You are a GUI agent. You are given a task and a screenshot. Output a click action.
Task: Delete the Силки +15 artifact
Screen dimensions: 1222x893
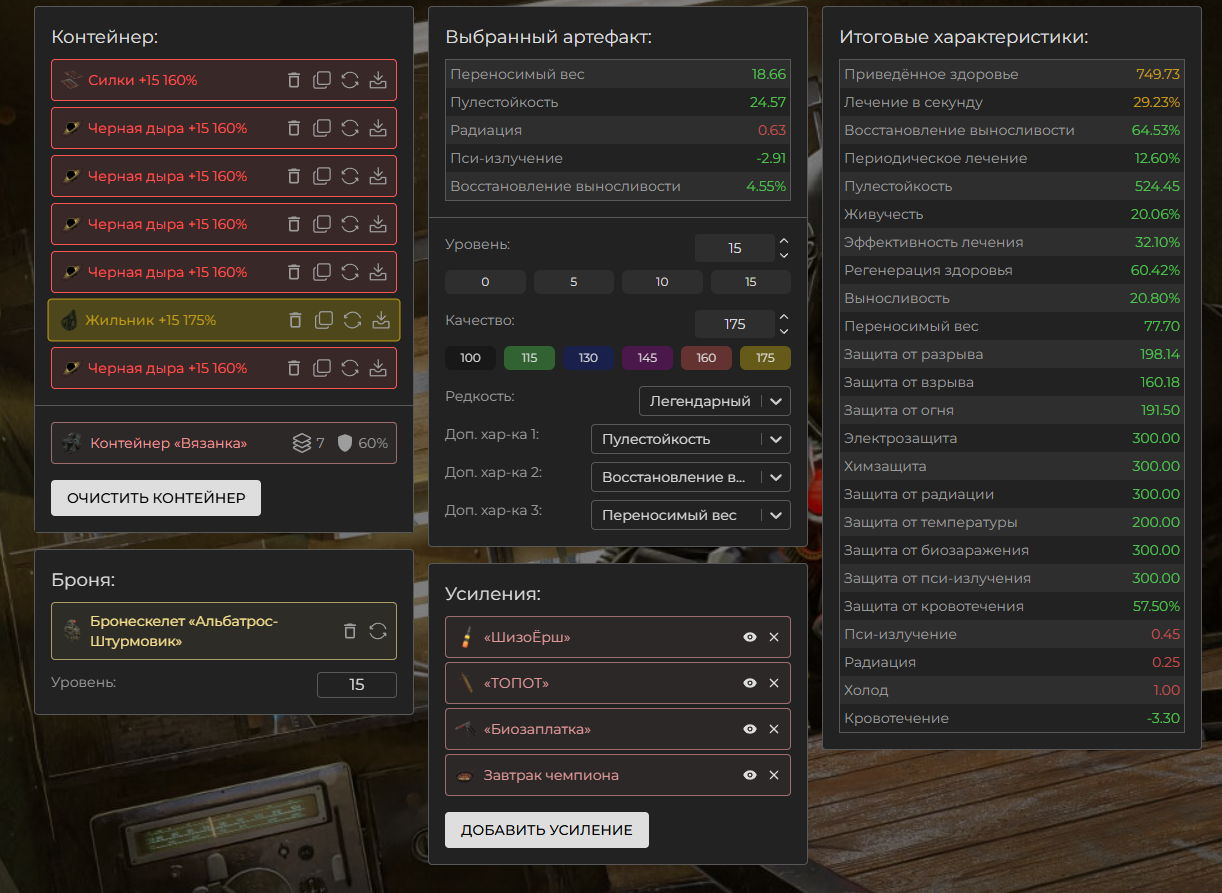point(294,80)
